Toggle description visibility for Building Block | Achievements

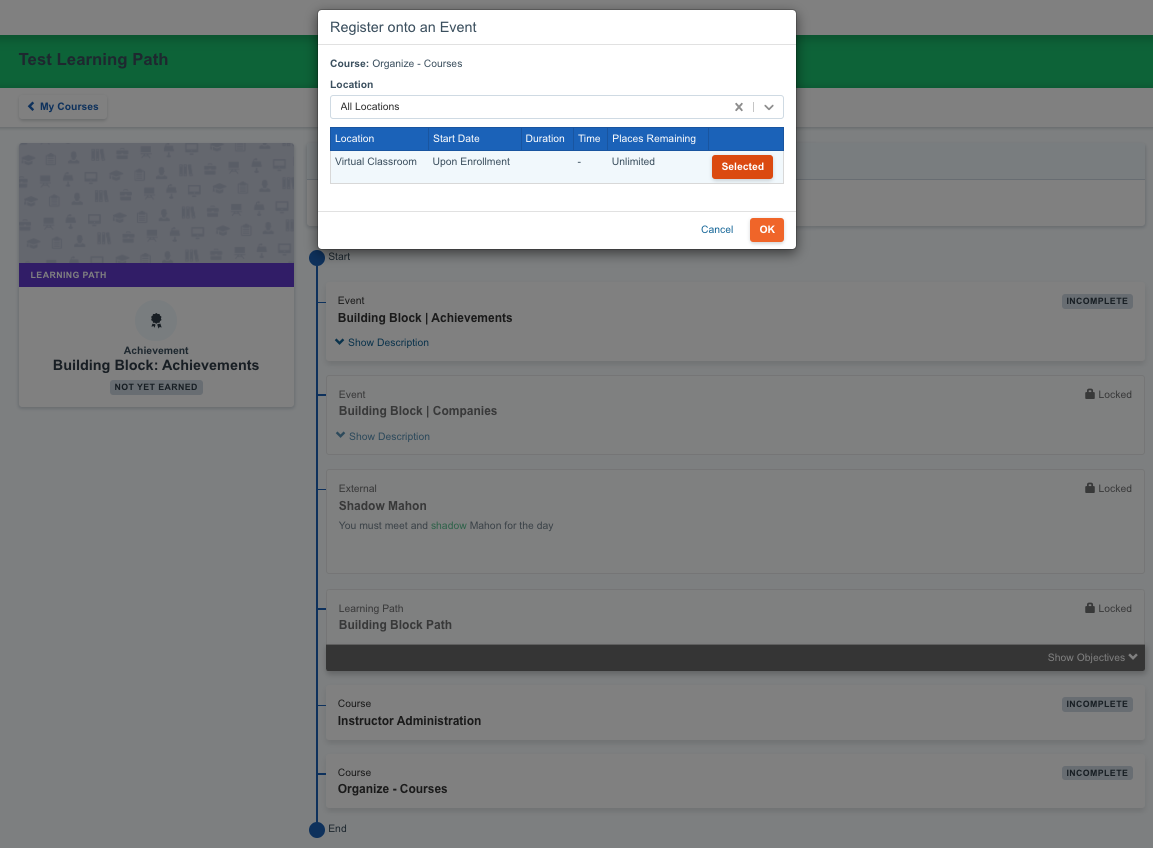click(x=381, y=342)
